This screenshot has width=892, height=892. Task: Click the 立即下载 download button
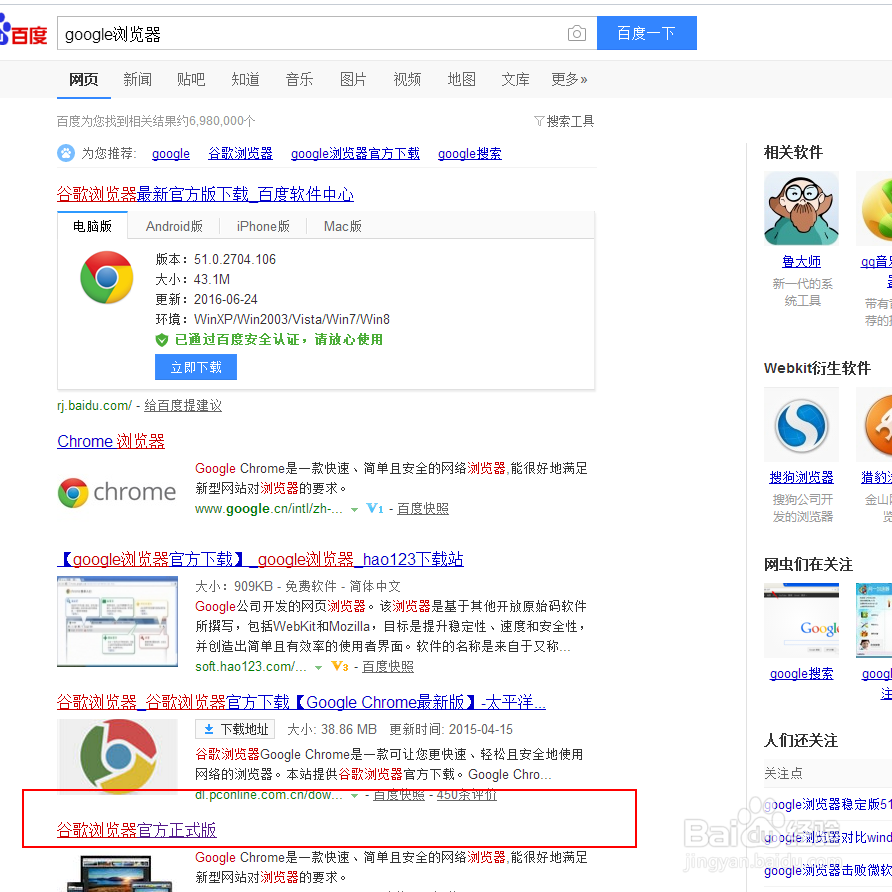click(x=196, y=367)
